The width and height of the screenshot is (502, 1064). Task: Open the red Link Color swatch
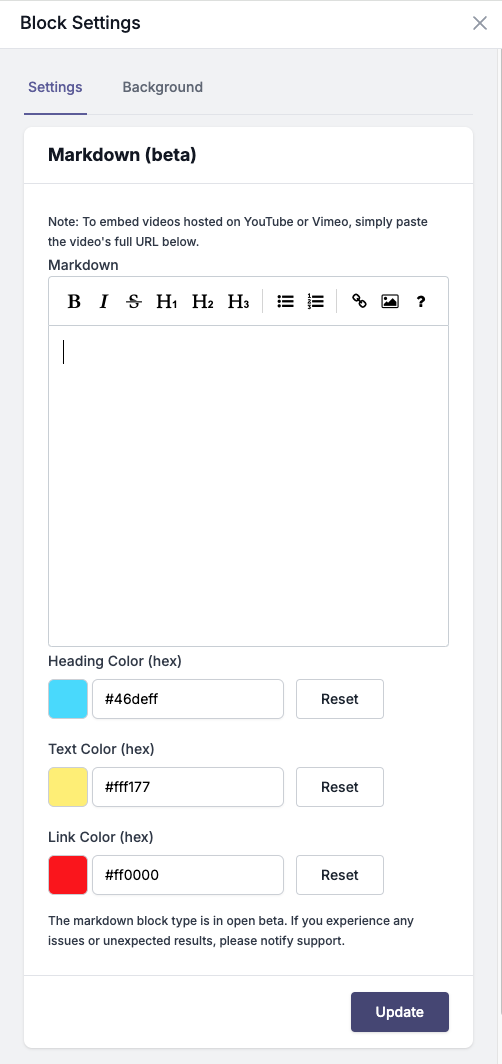[68, 875]
